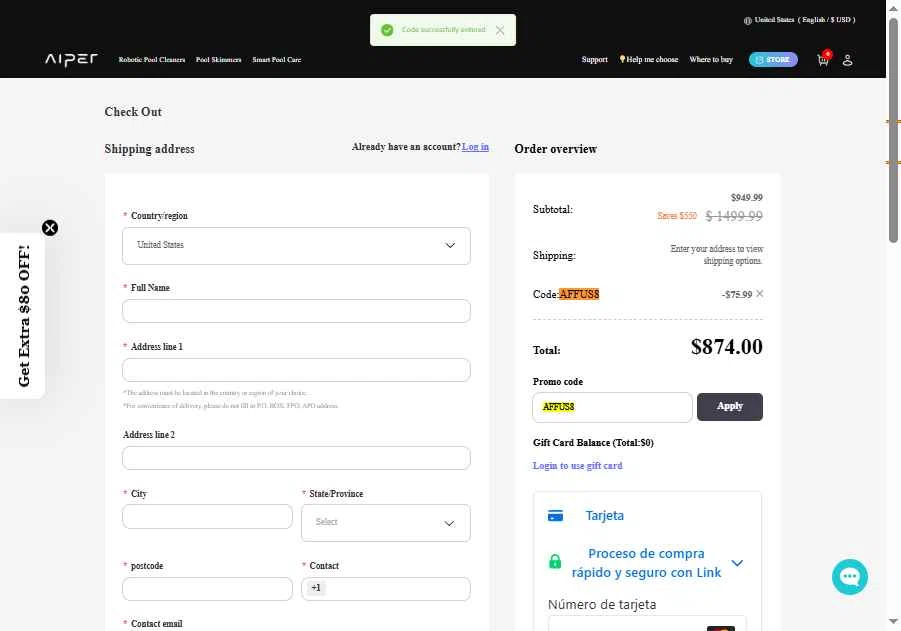Click the 'Order overview' heading
The width and height of the screenshot is (901, 631).
click(x=556, y=149)
